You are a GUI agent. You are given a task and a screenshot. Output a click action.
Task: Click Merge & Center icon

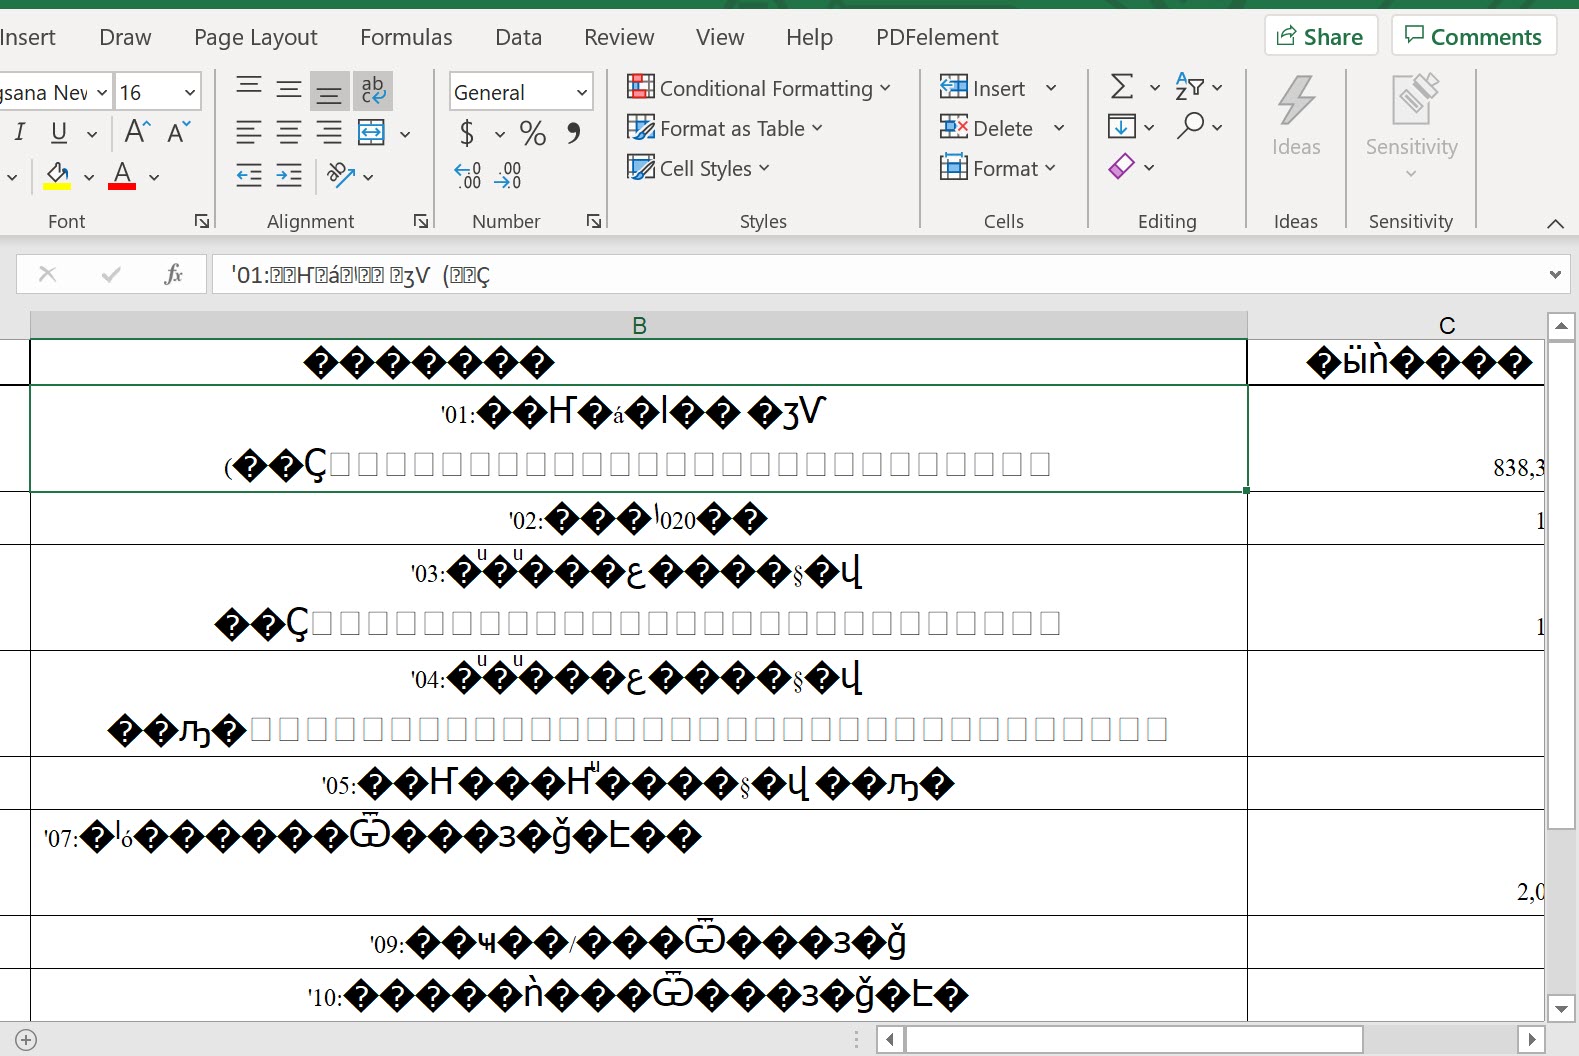[371, 132]
